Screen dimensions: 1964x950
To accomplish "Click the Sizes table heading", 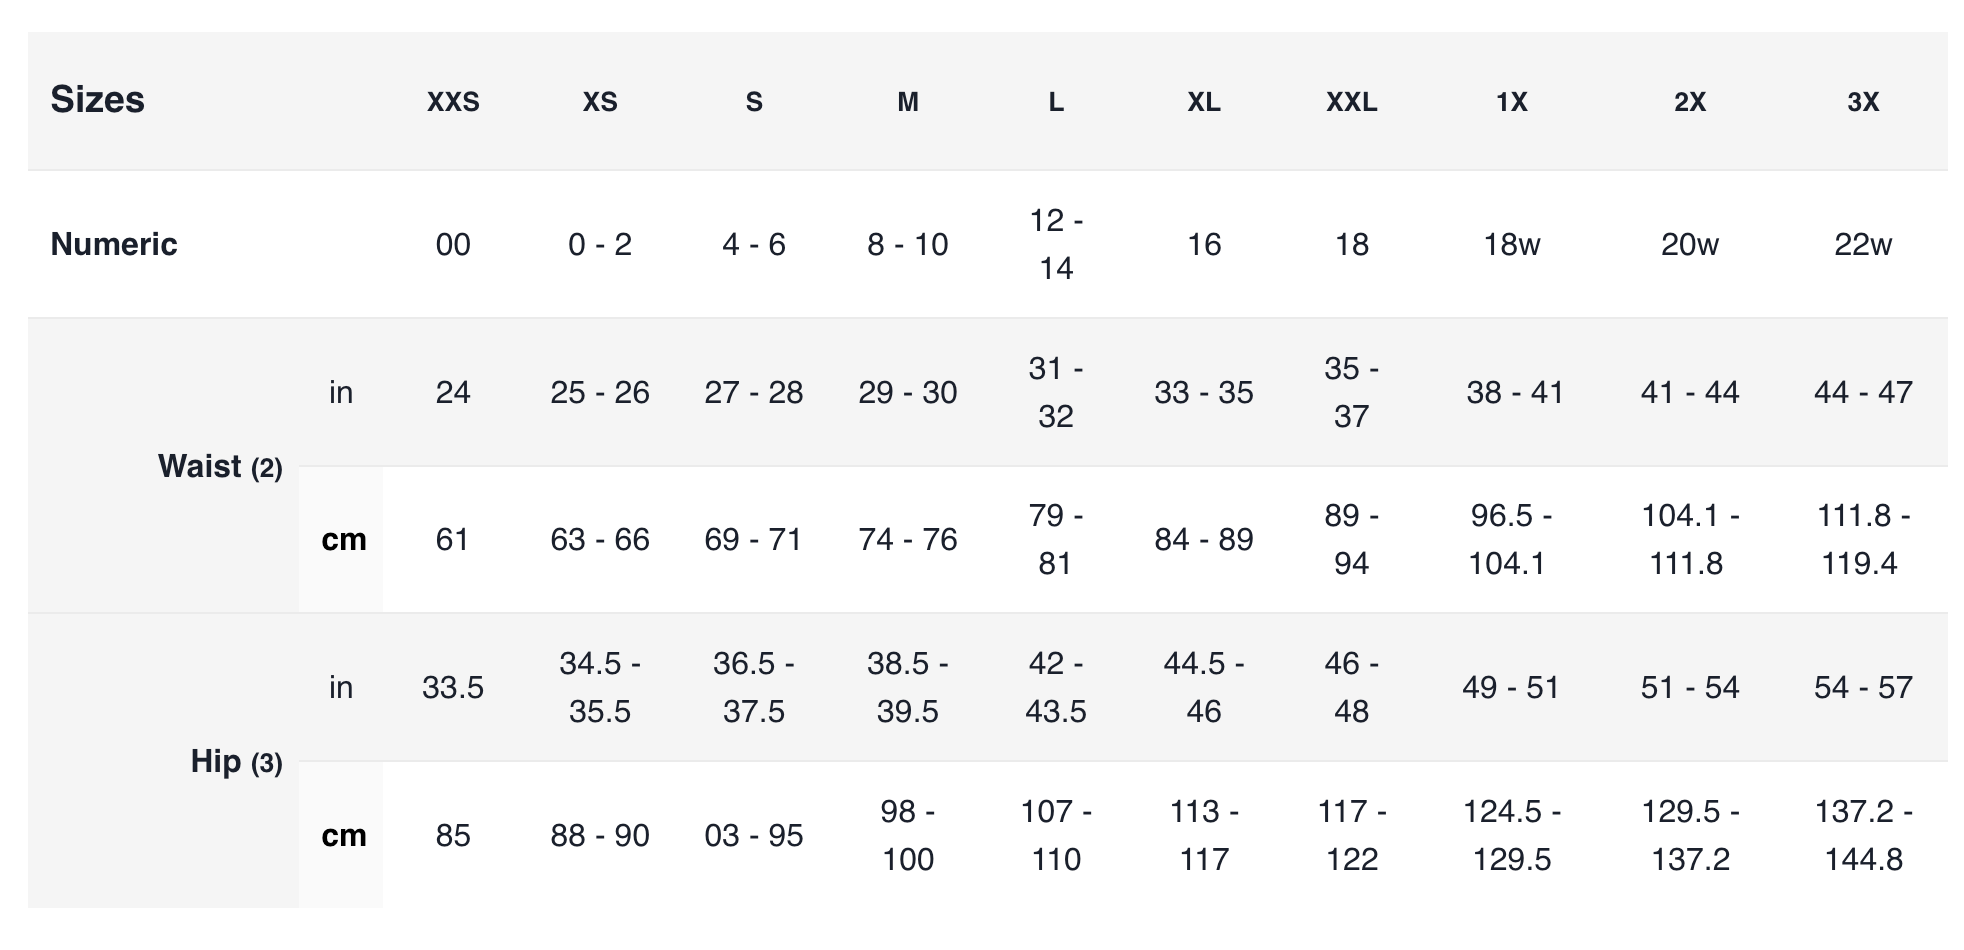I will pos(98,100).
